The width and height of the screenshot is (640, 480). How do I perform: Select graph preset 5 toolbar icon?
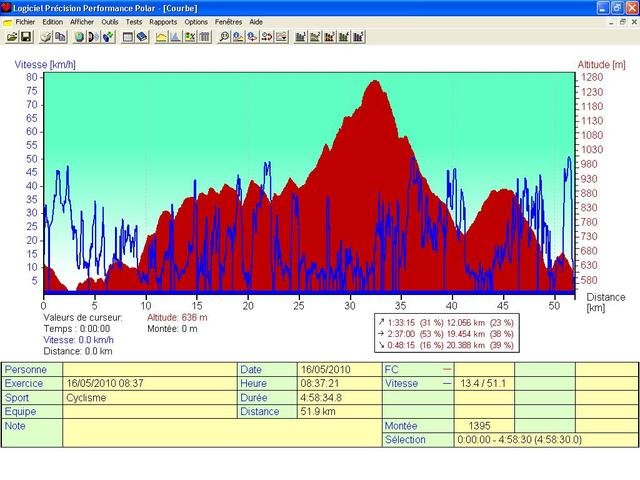click(x=358, y=37)
